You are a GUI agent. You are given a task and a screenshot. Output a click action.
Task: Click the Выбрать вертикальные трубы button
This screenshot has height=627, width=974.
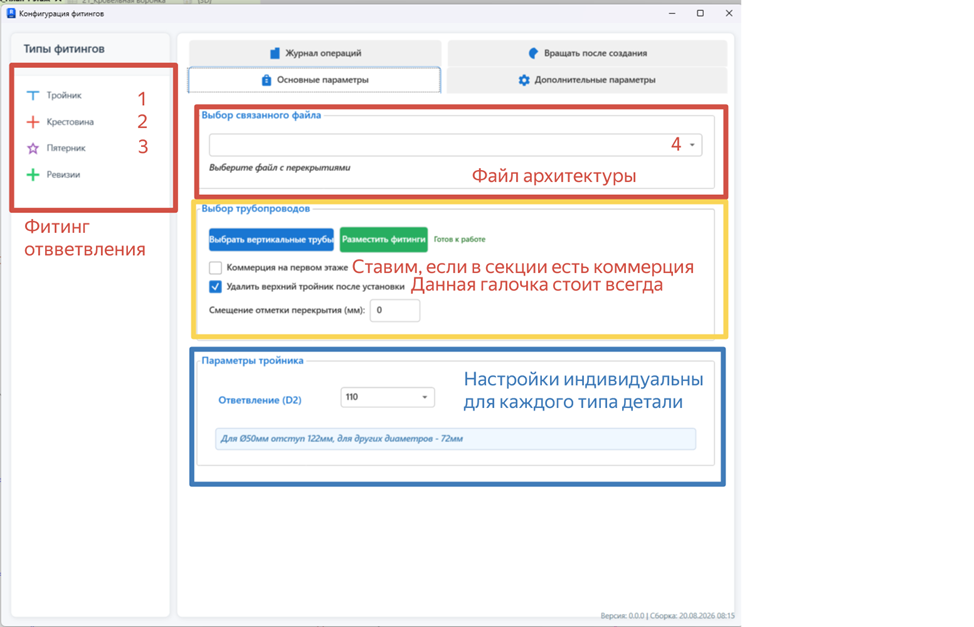tap(271, 239)
